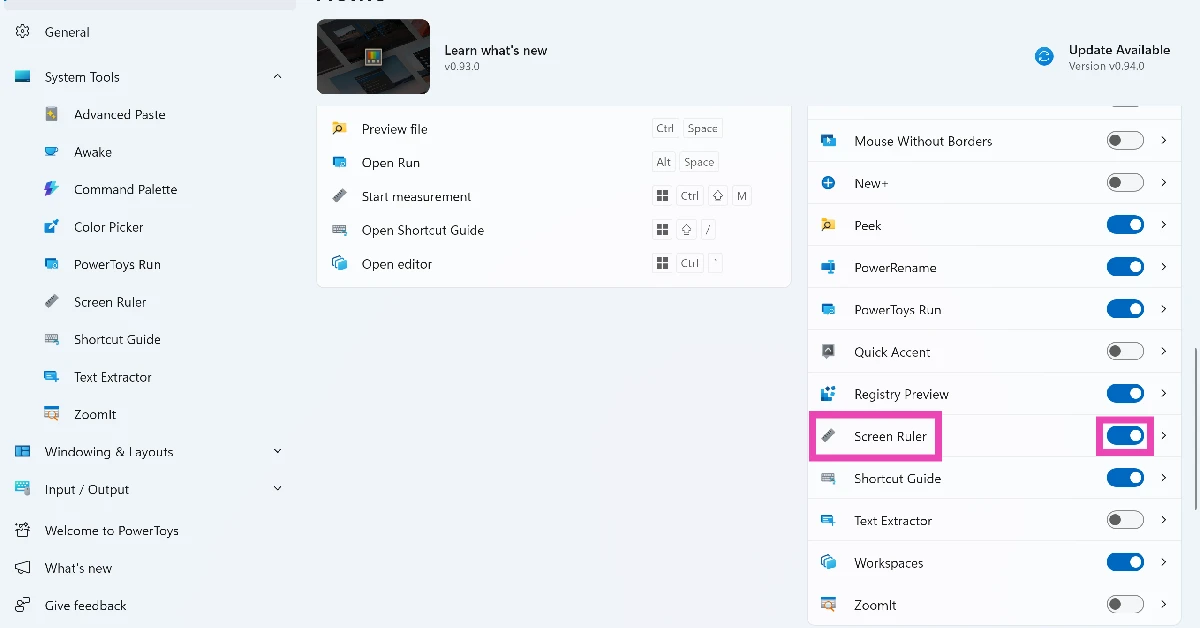Screen dimensions: 1200x628
Task: Disable the Shortcut Guide toggle
Action: click(1125, 478)
